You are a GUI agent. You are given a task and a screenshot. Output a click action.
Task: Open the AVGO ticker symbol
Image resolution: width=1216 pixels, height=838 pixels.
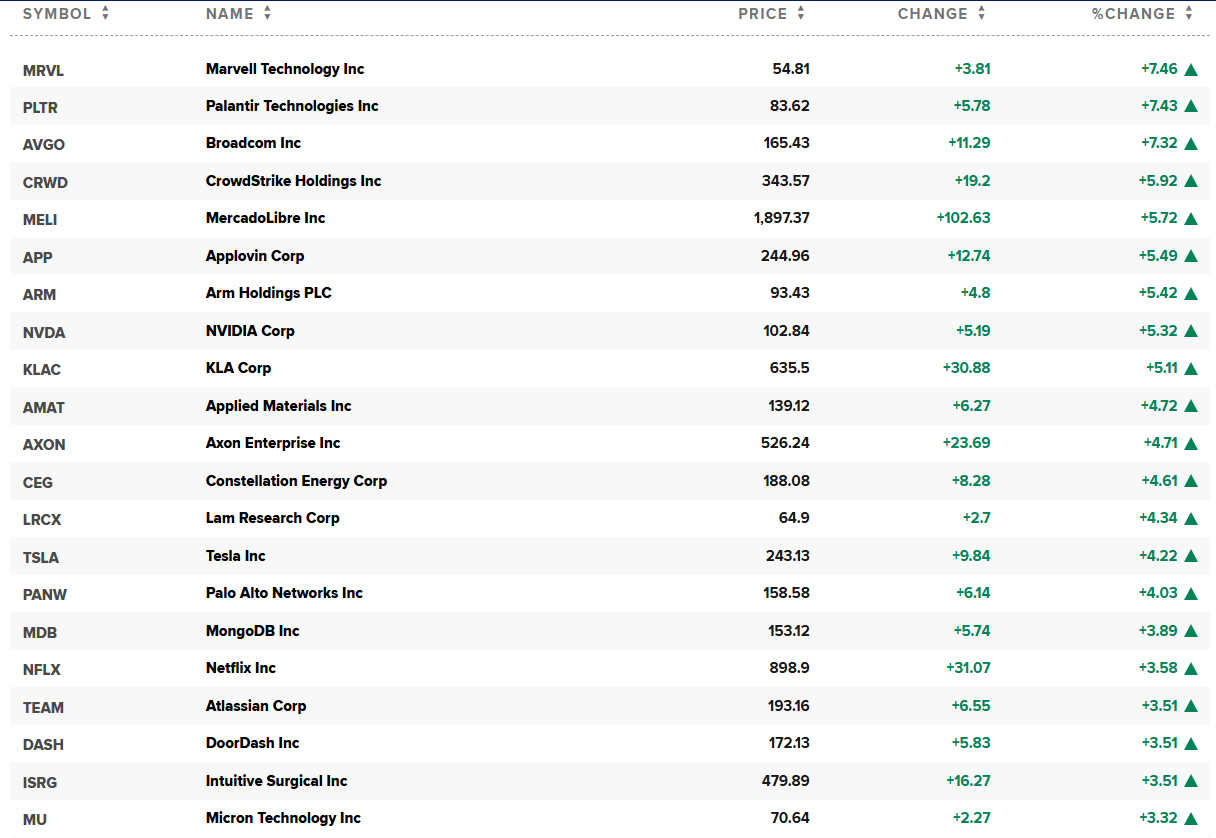(x=44, y=145)
